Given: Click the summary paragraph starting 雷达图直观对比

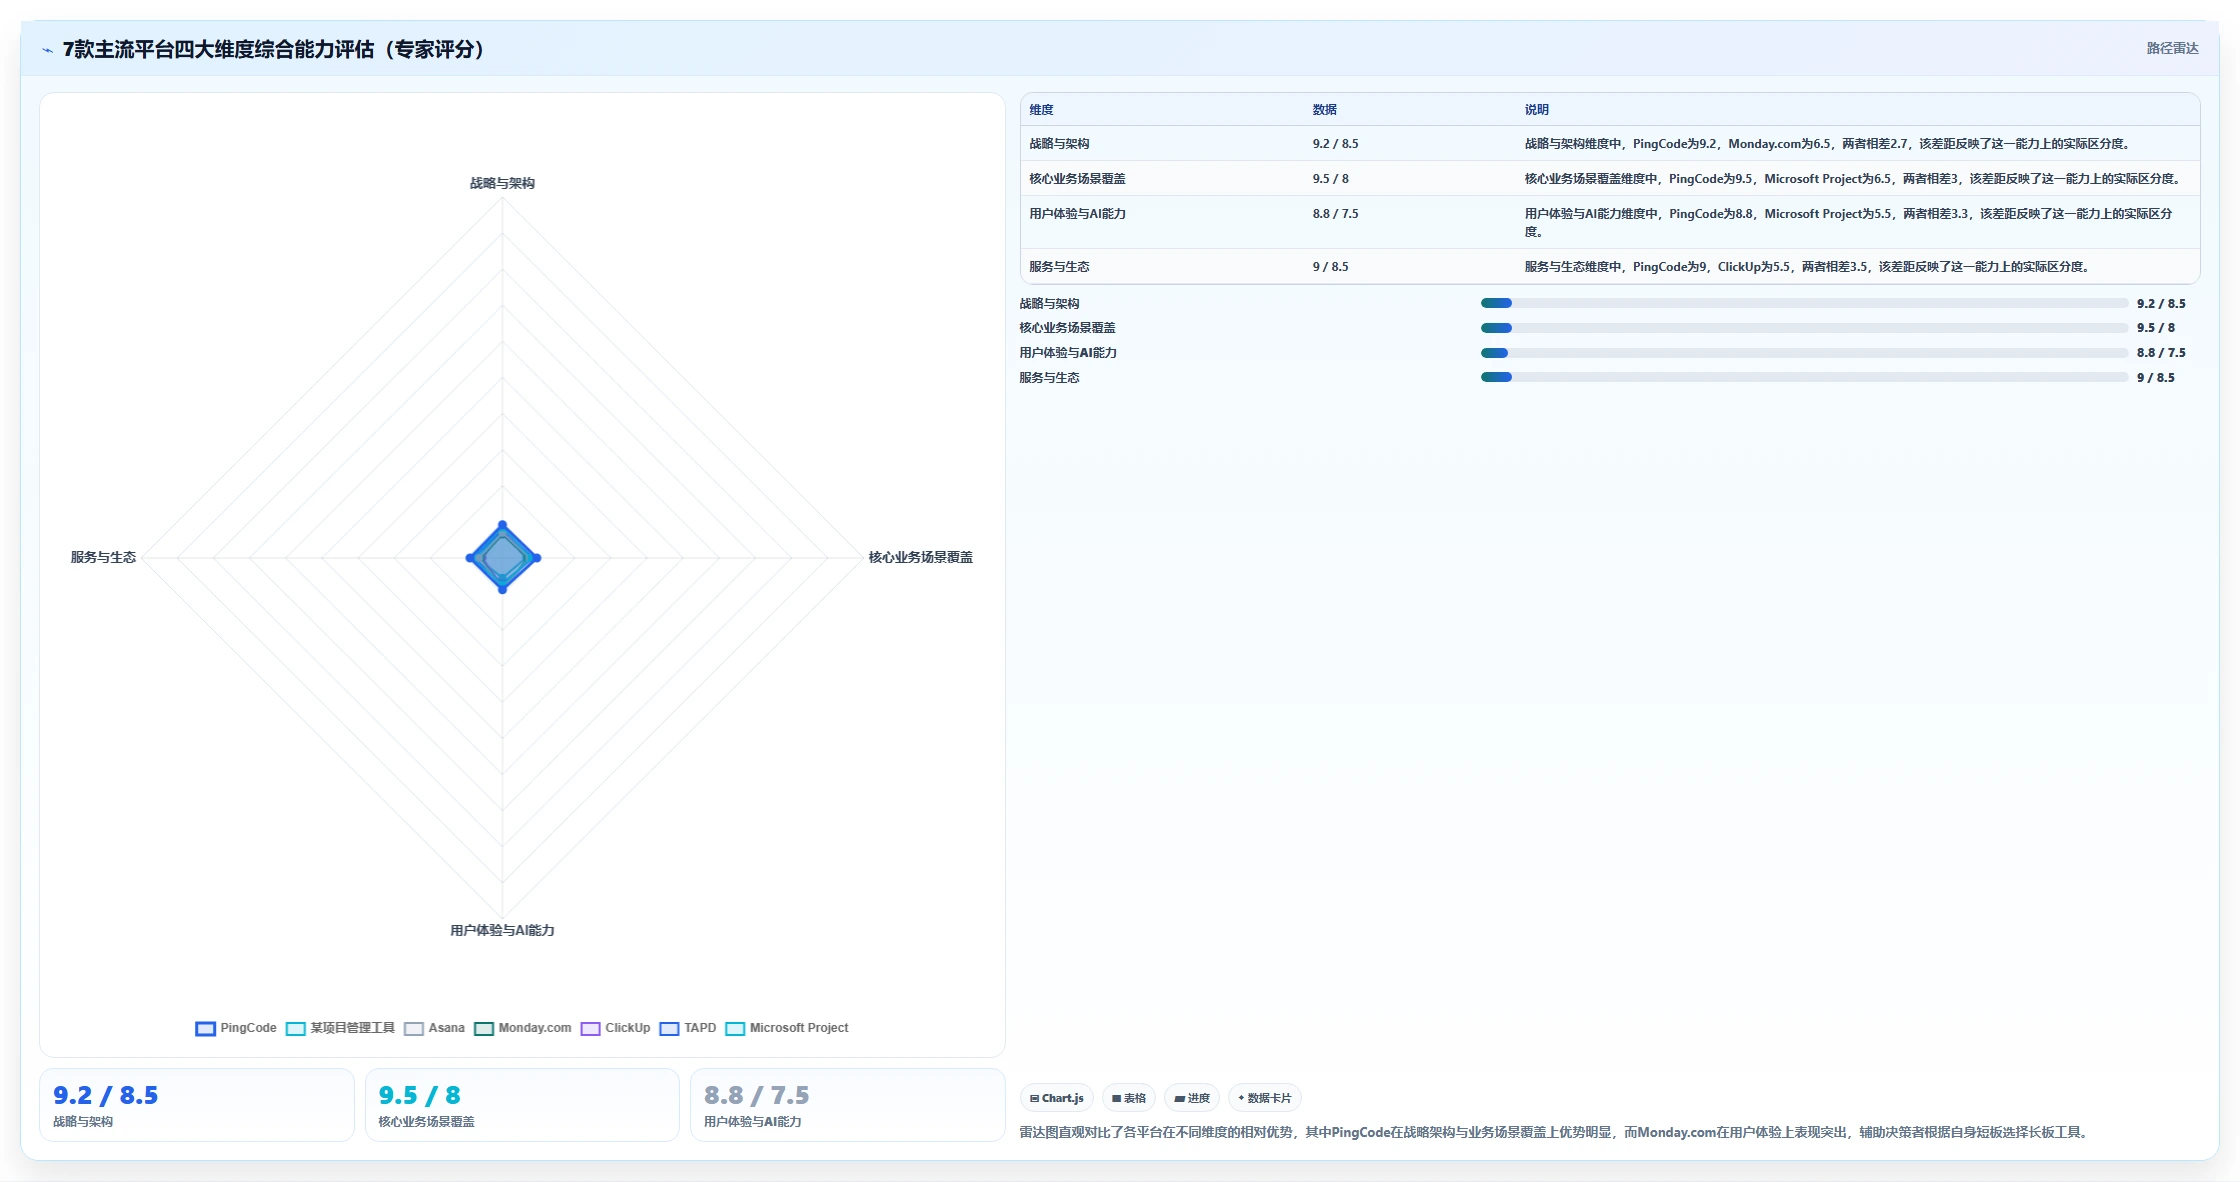Looking at the screenshot, I should pos(1556,1133).
